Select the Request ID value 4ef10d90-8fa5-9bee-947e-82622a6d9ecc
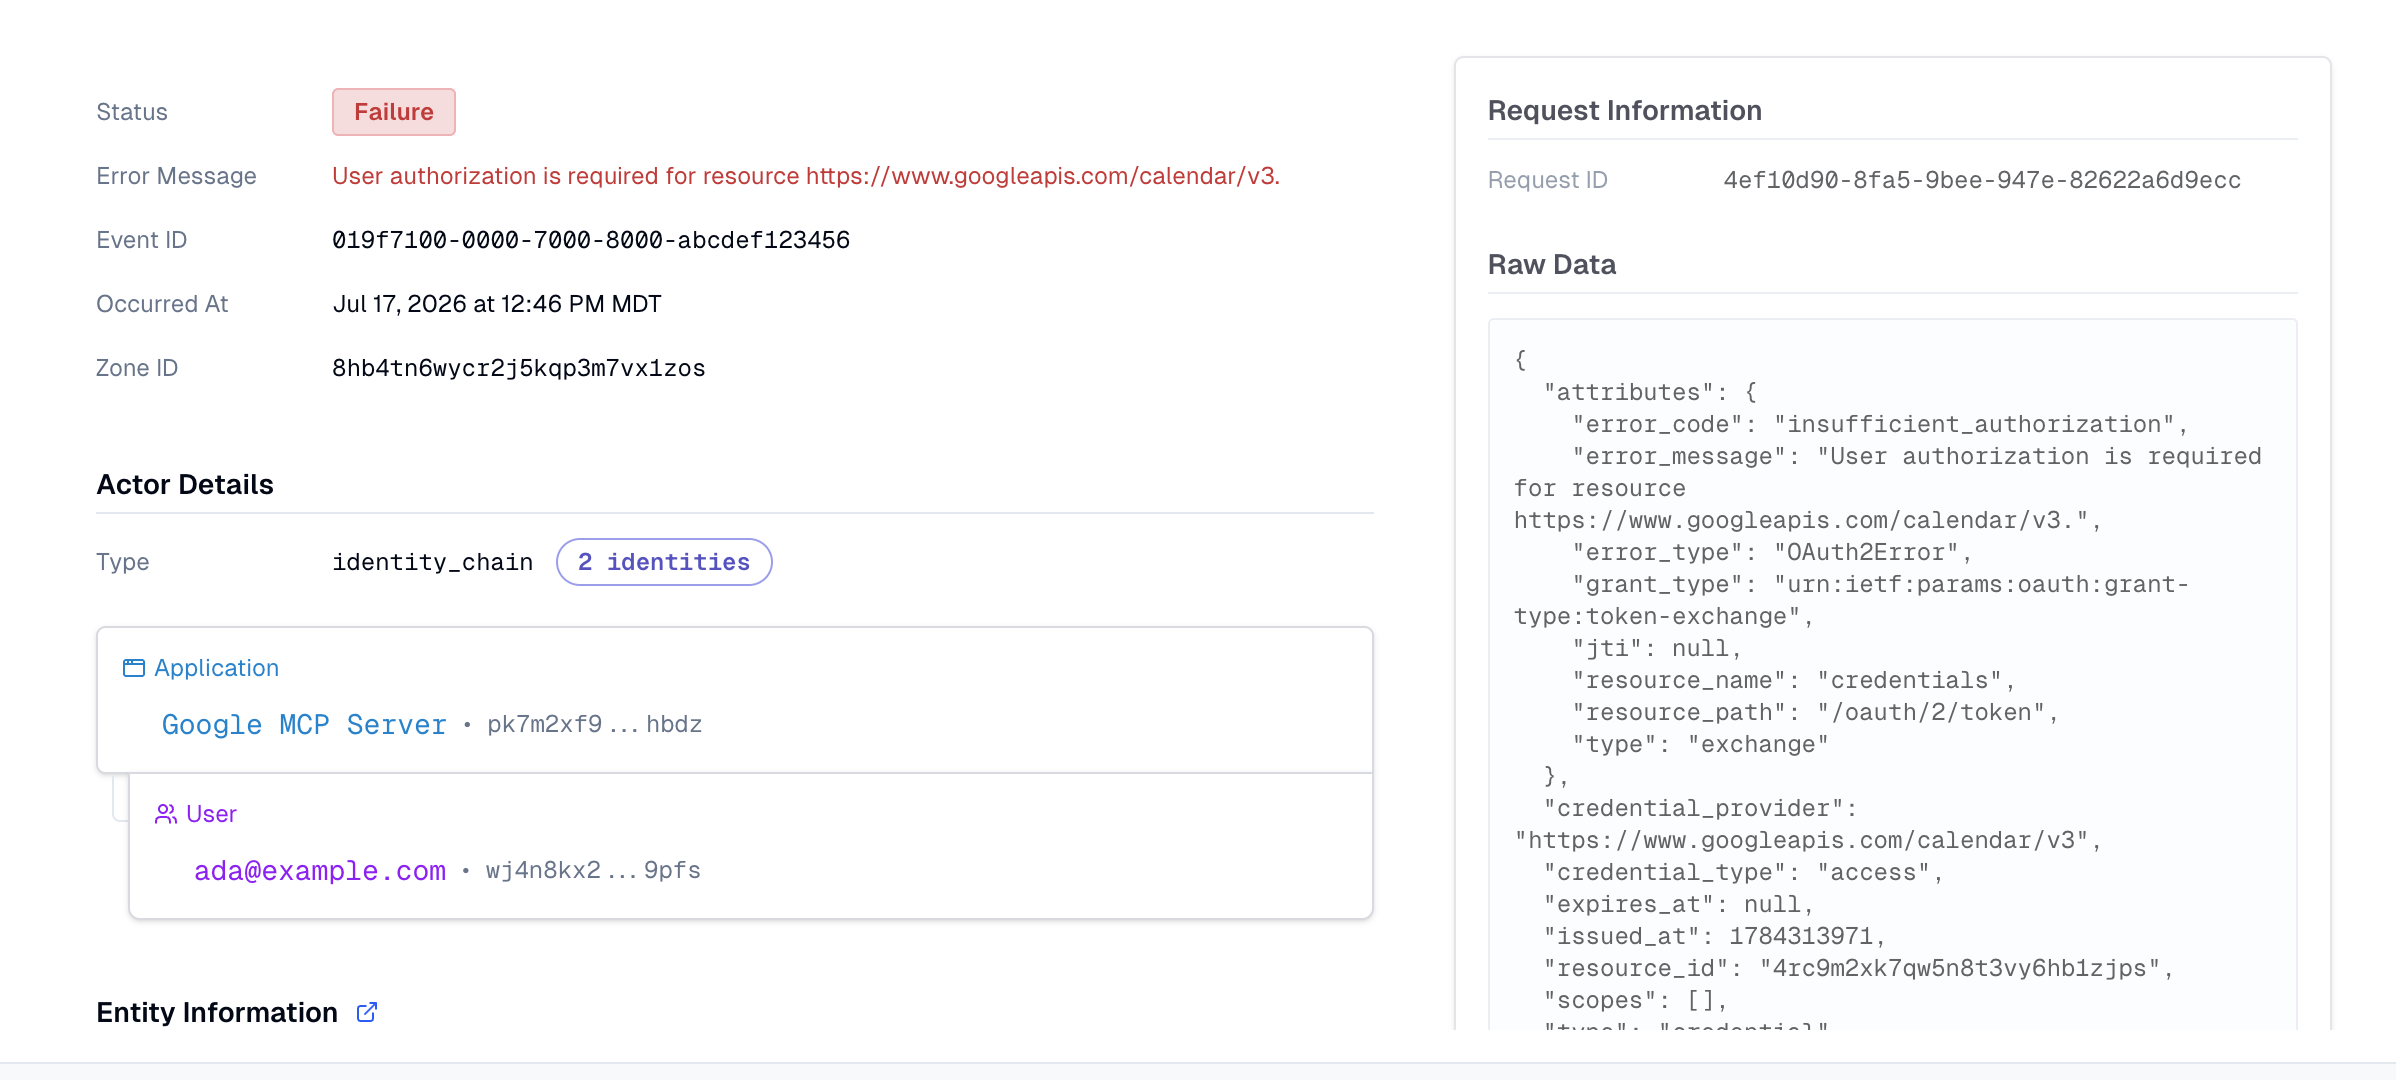This screenshot has width=2396, height=1080. click(x=1982, y=180)
